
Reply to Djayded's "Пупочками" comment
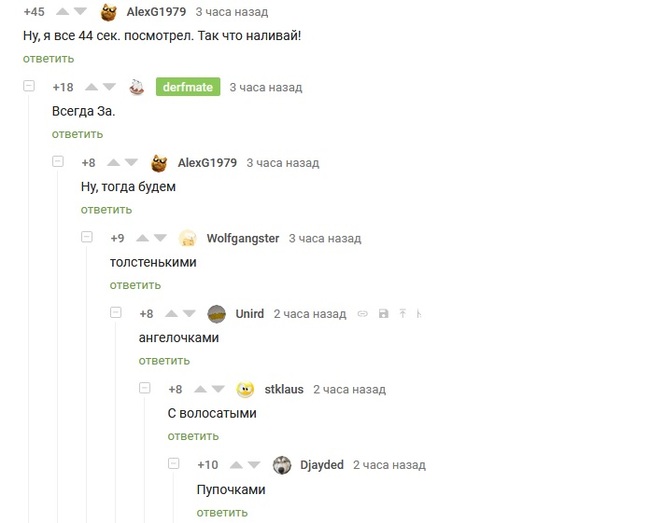point(222,513)
